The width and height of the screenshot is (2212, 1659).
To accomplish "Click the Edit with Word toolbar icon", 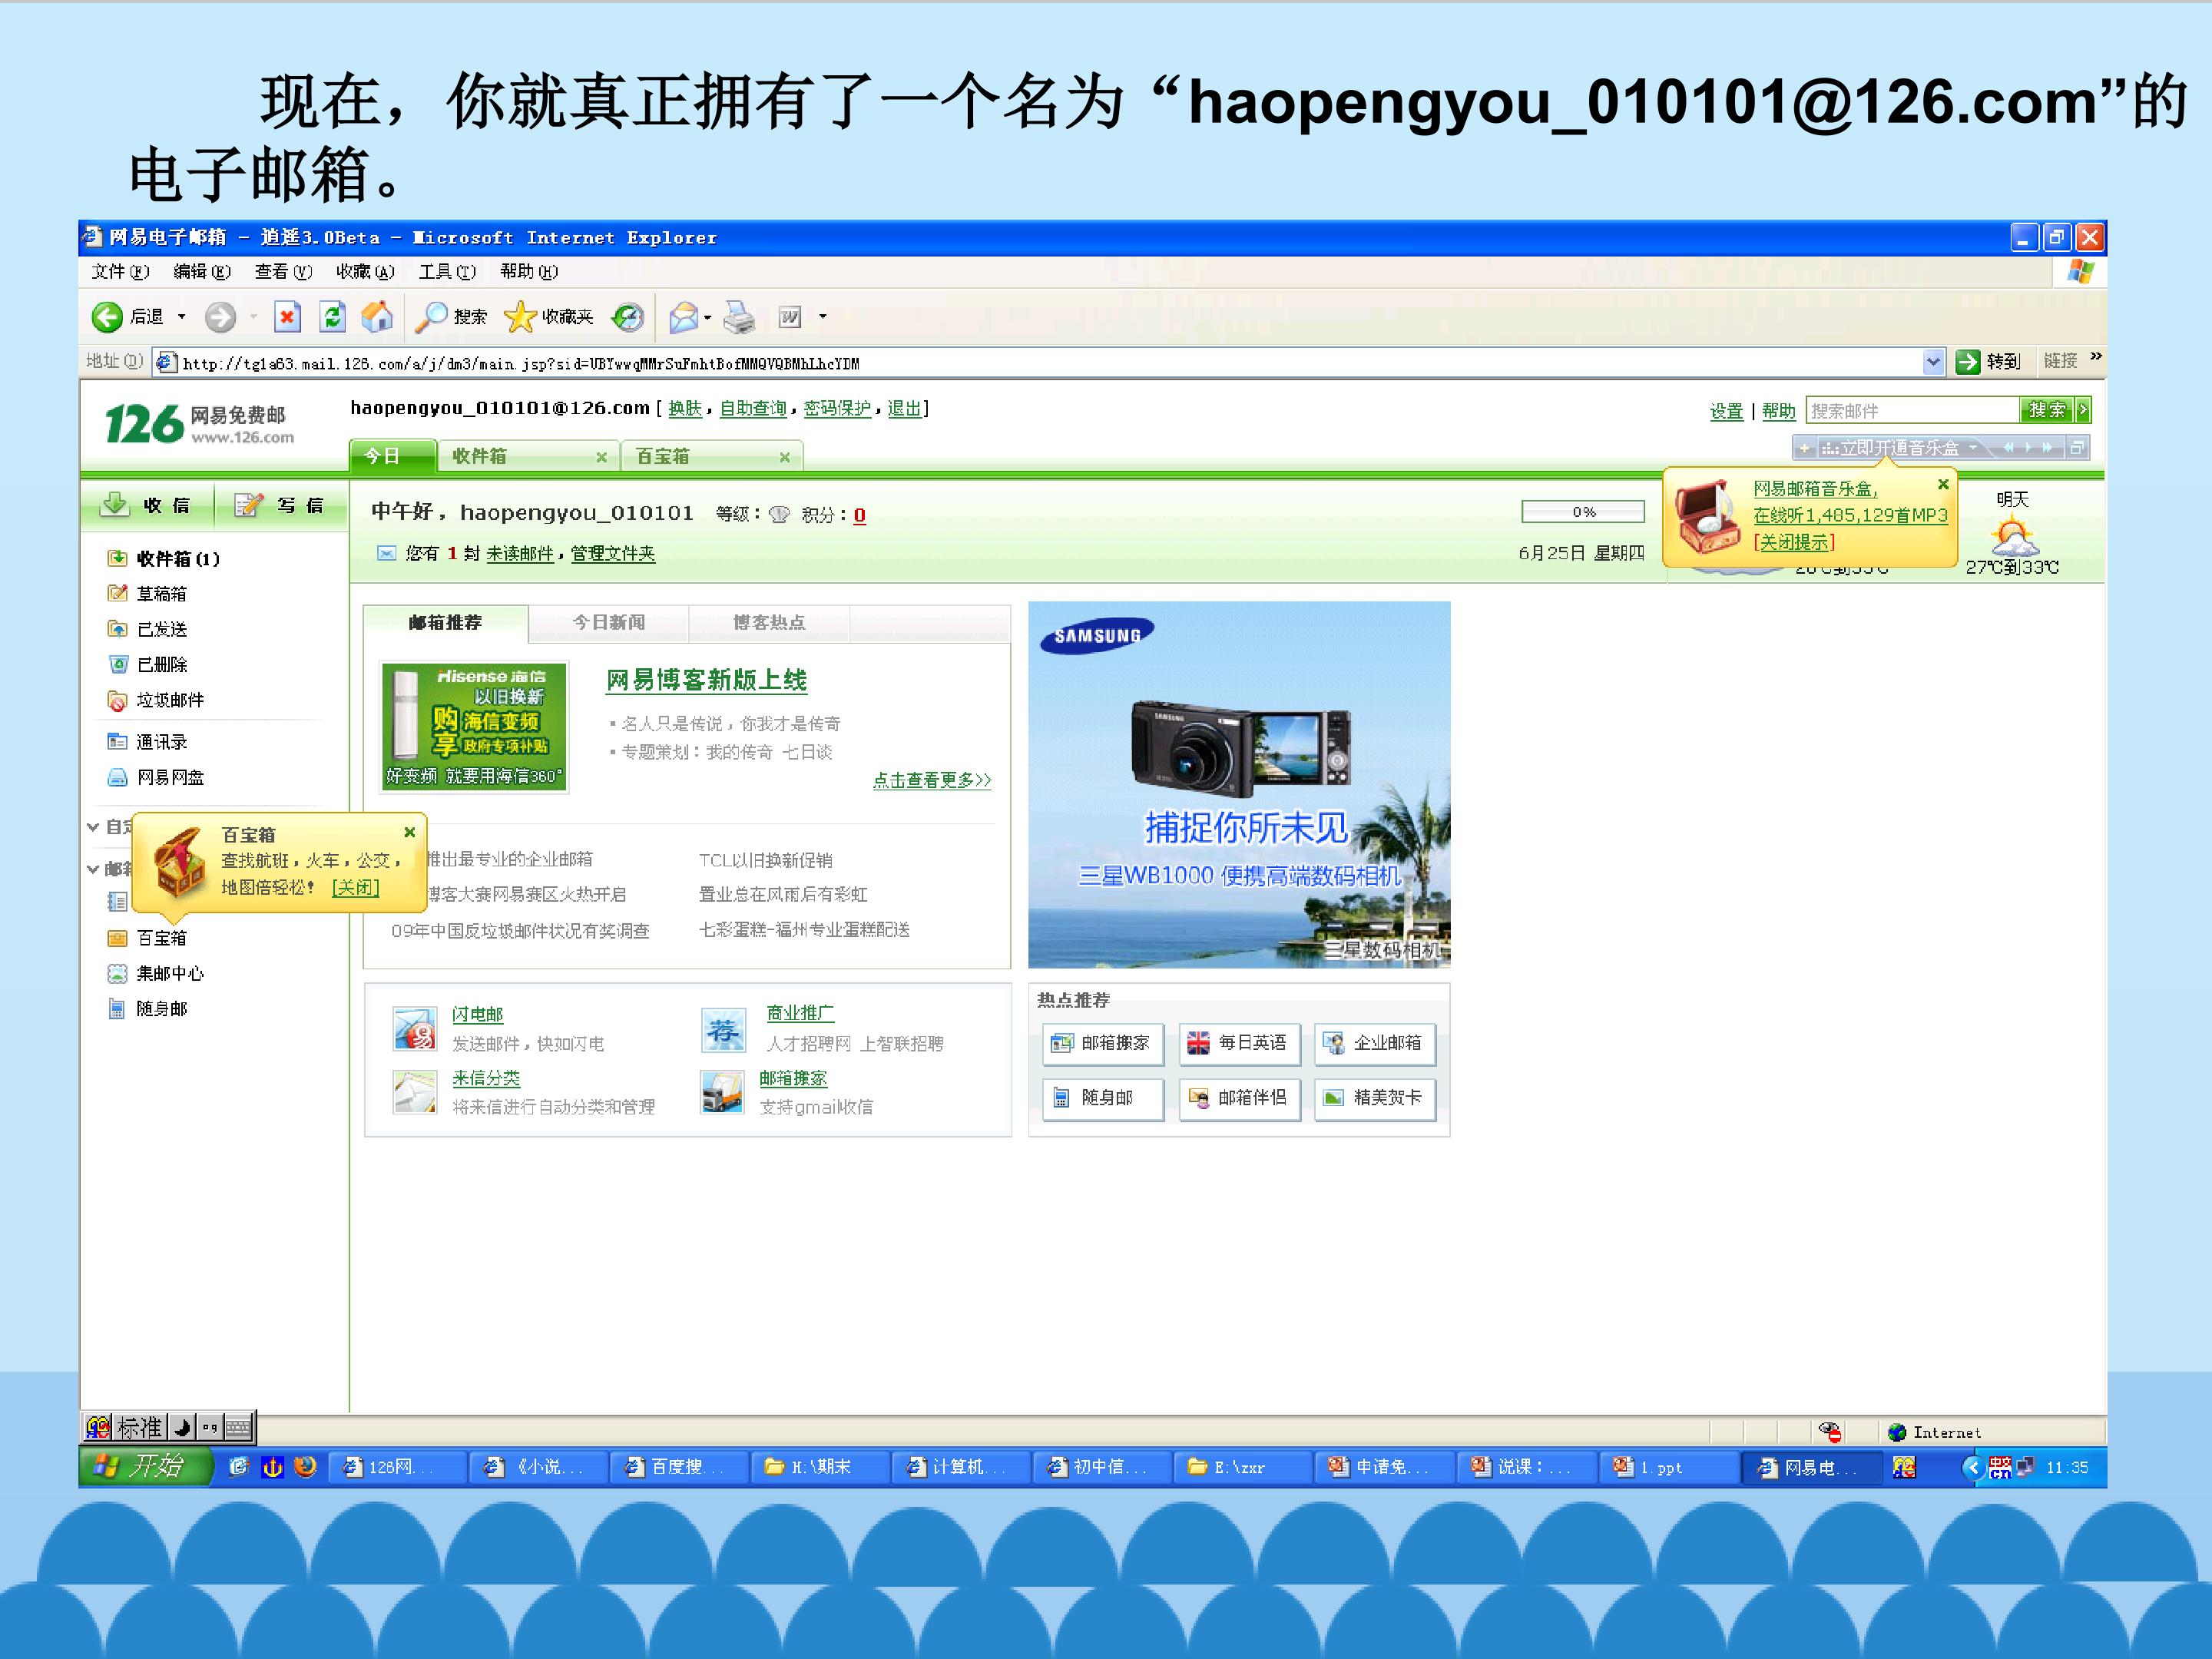I will tap(790, 317).
